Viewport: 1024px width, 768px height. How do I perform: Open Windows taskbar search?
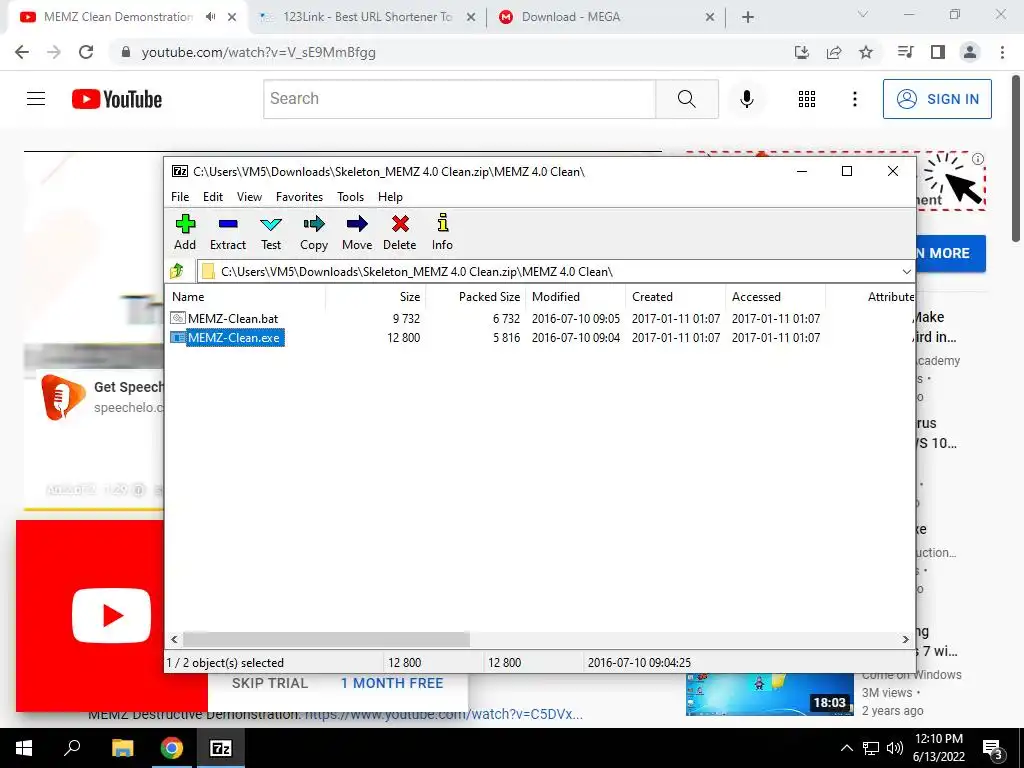[x=72, y=748]
